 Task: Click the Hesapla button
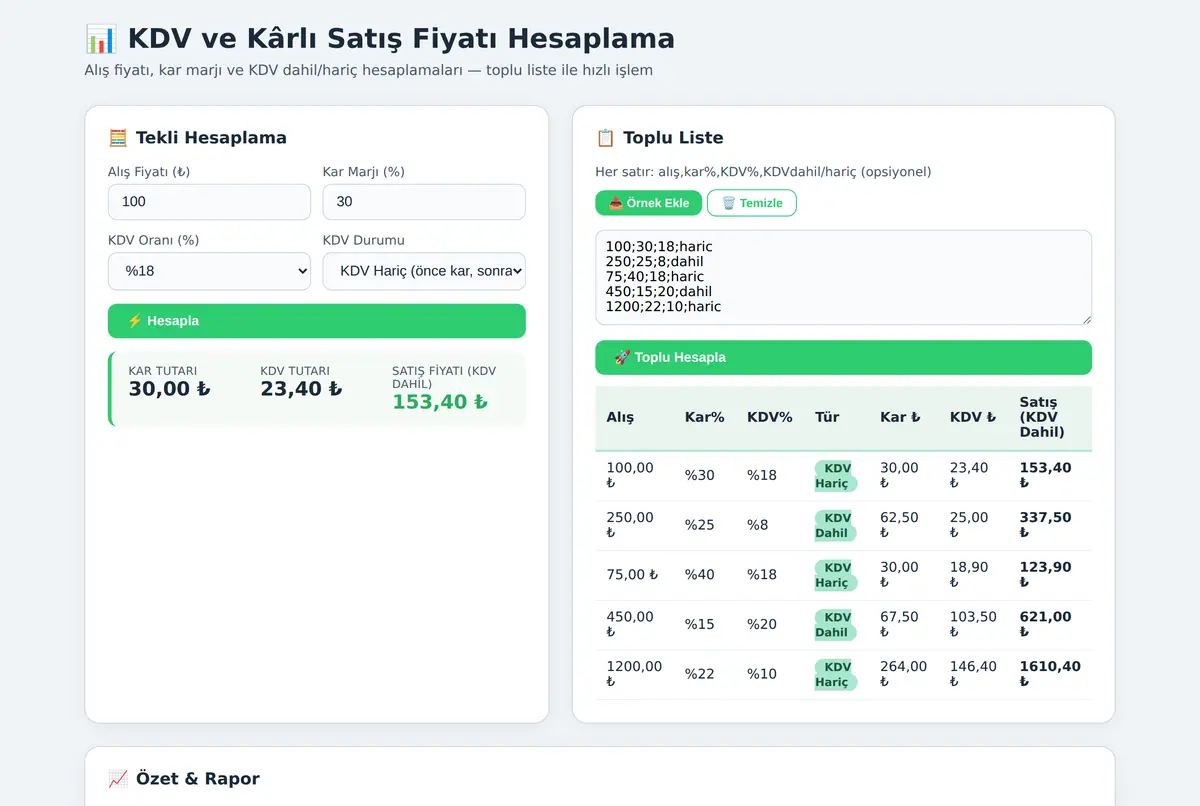(x=316, y=321)
